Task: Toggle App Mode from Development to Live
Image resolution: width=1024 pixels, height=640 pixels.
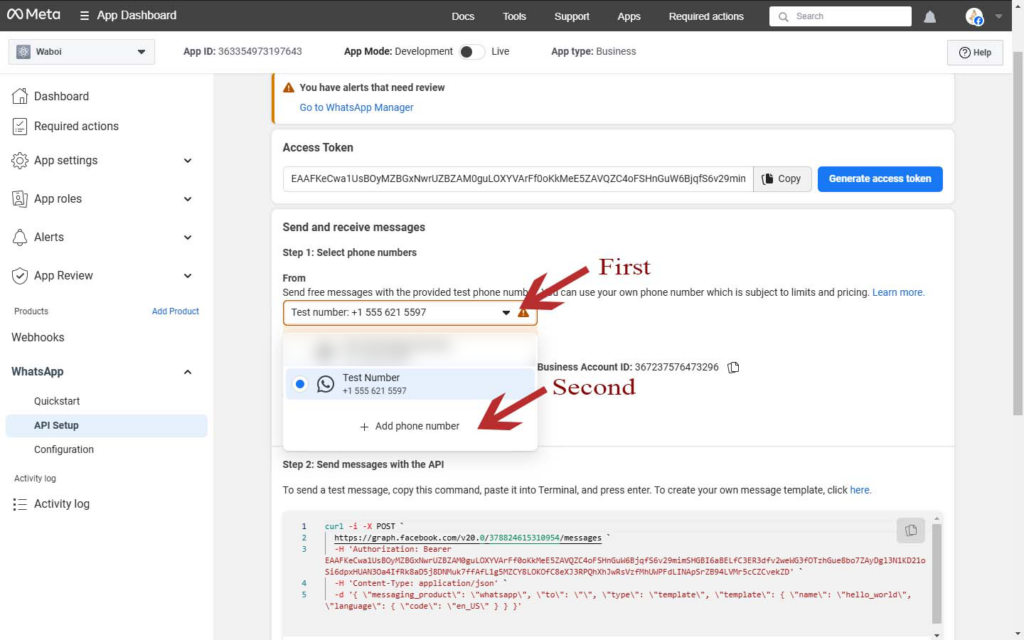Action: pyautogui.click(x=472, y=52)
